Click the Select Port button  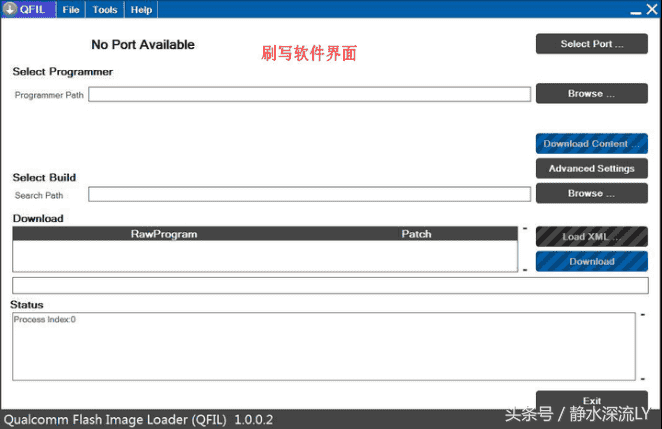(x=591, y=43)
